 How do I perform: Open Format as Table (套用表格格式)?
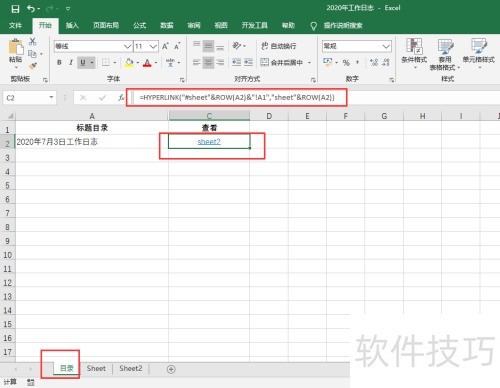(445, 54)
